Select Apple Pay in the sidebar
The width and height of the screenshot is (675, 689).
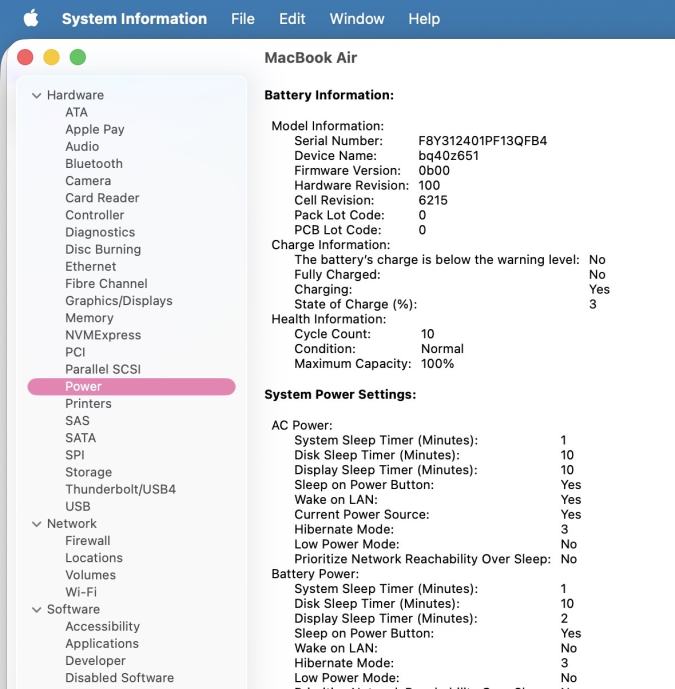click(x=95, y=130)
